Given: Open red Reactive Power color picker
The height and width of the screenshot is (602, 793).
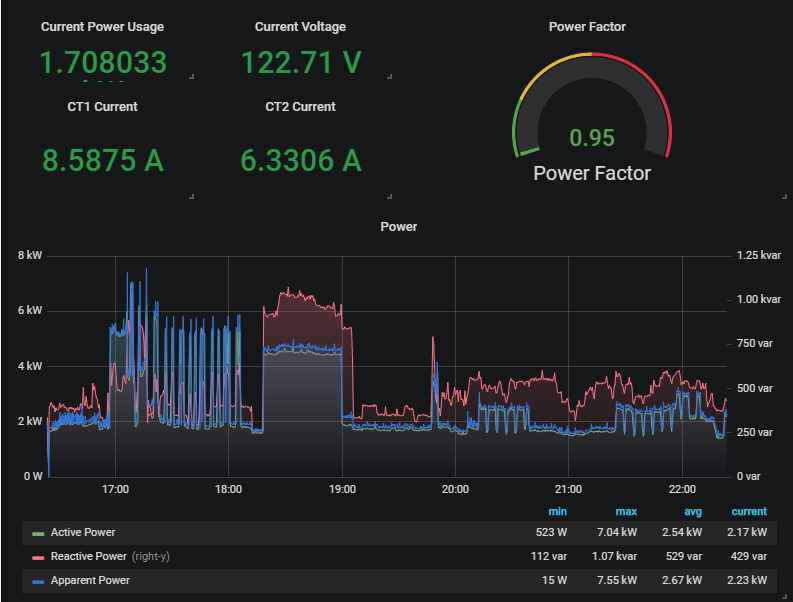Looking at the screenshot, I should [x=38, y=557].
